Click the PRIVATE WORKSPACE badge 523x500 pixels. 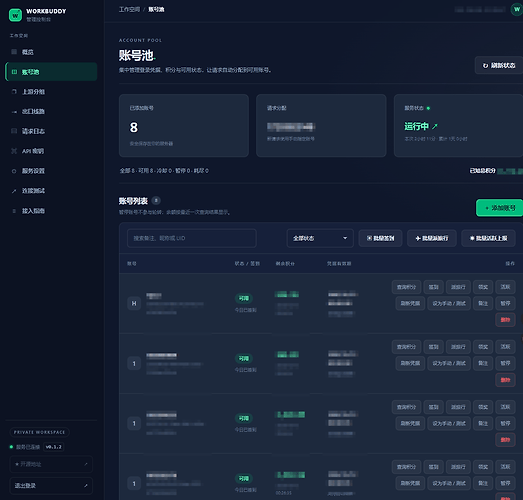point(39,432)
